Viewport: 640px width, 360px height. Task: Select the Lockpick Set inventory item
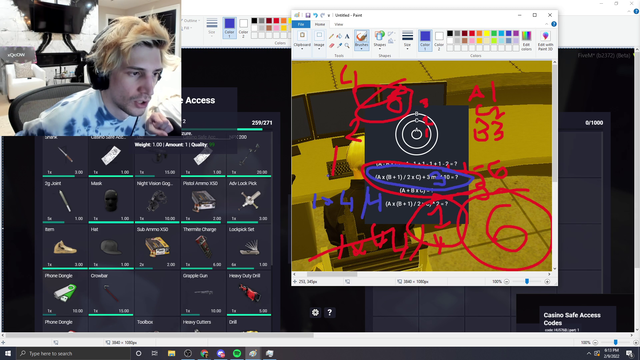[x=249, y=247]
